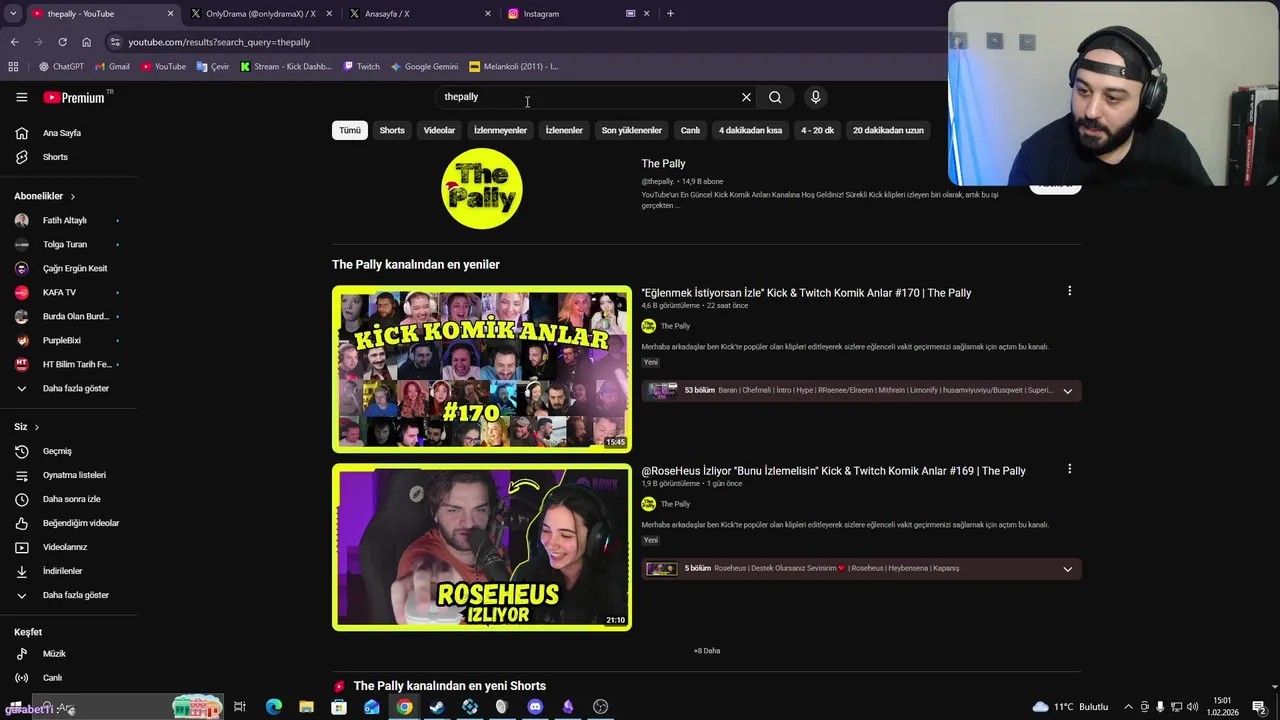Open Komik Anlar #170 video title
1280x720 pixels.
(806, 293)
